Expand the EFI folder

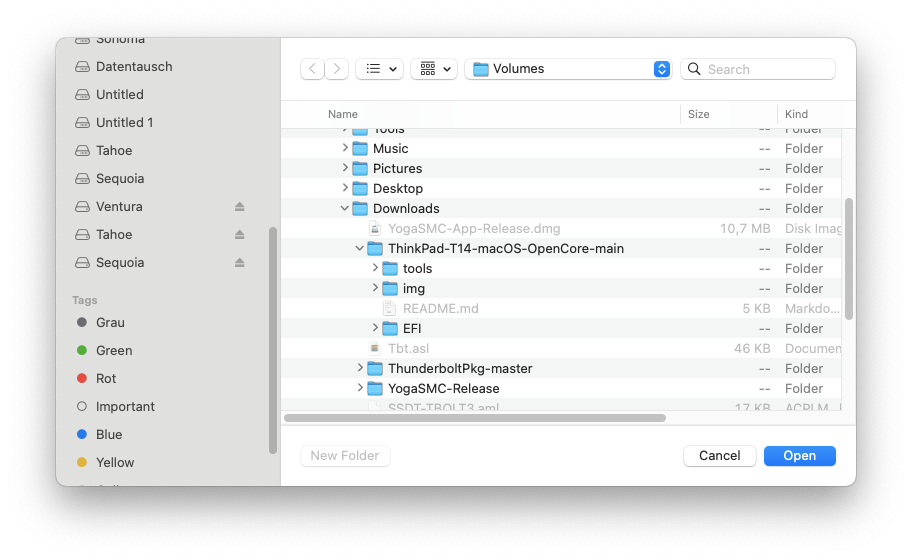(x=375, y=328)
